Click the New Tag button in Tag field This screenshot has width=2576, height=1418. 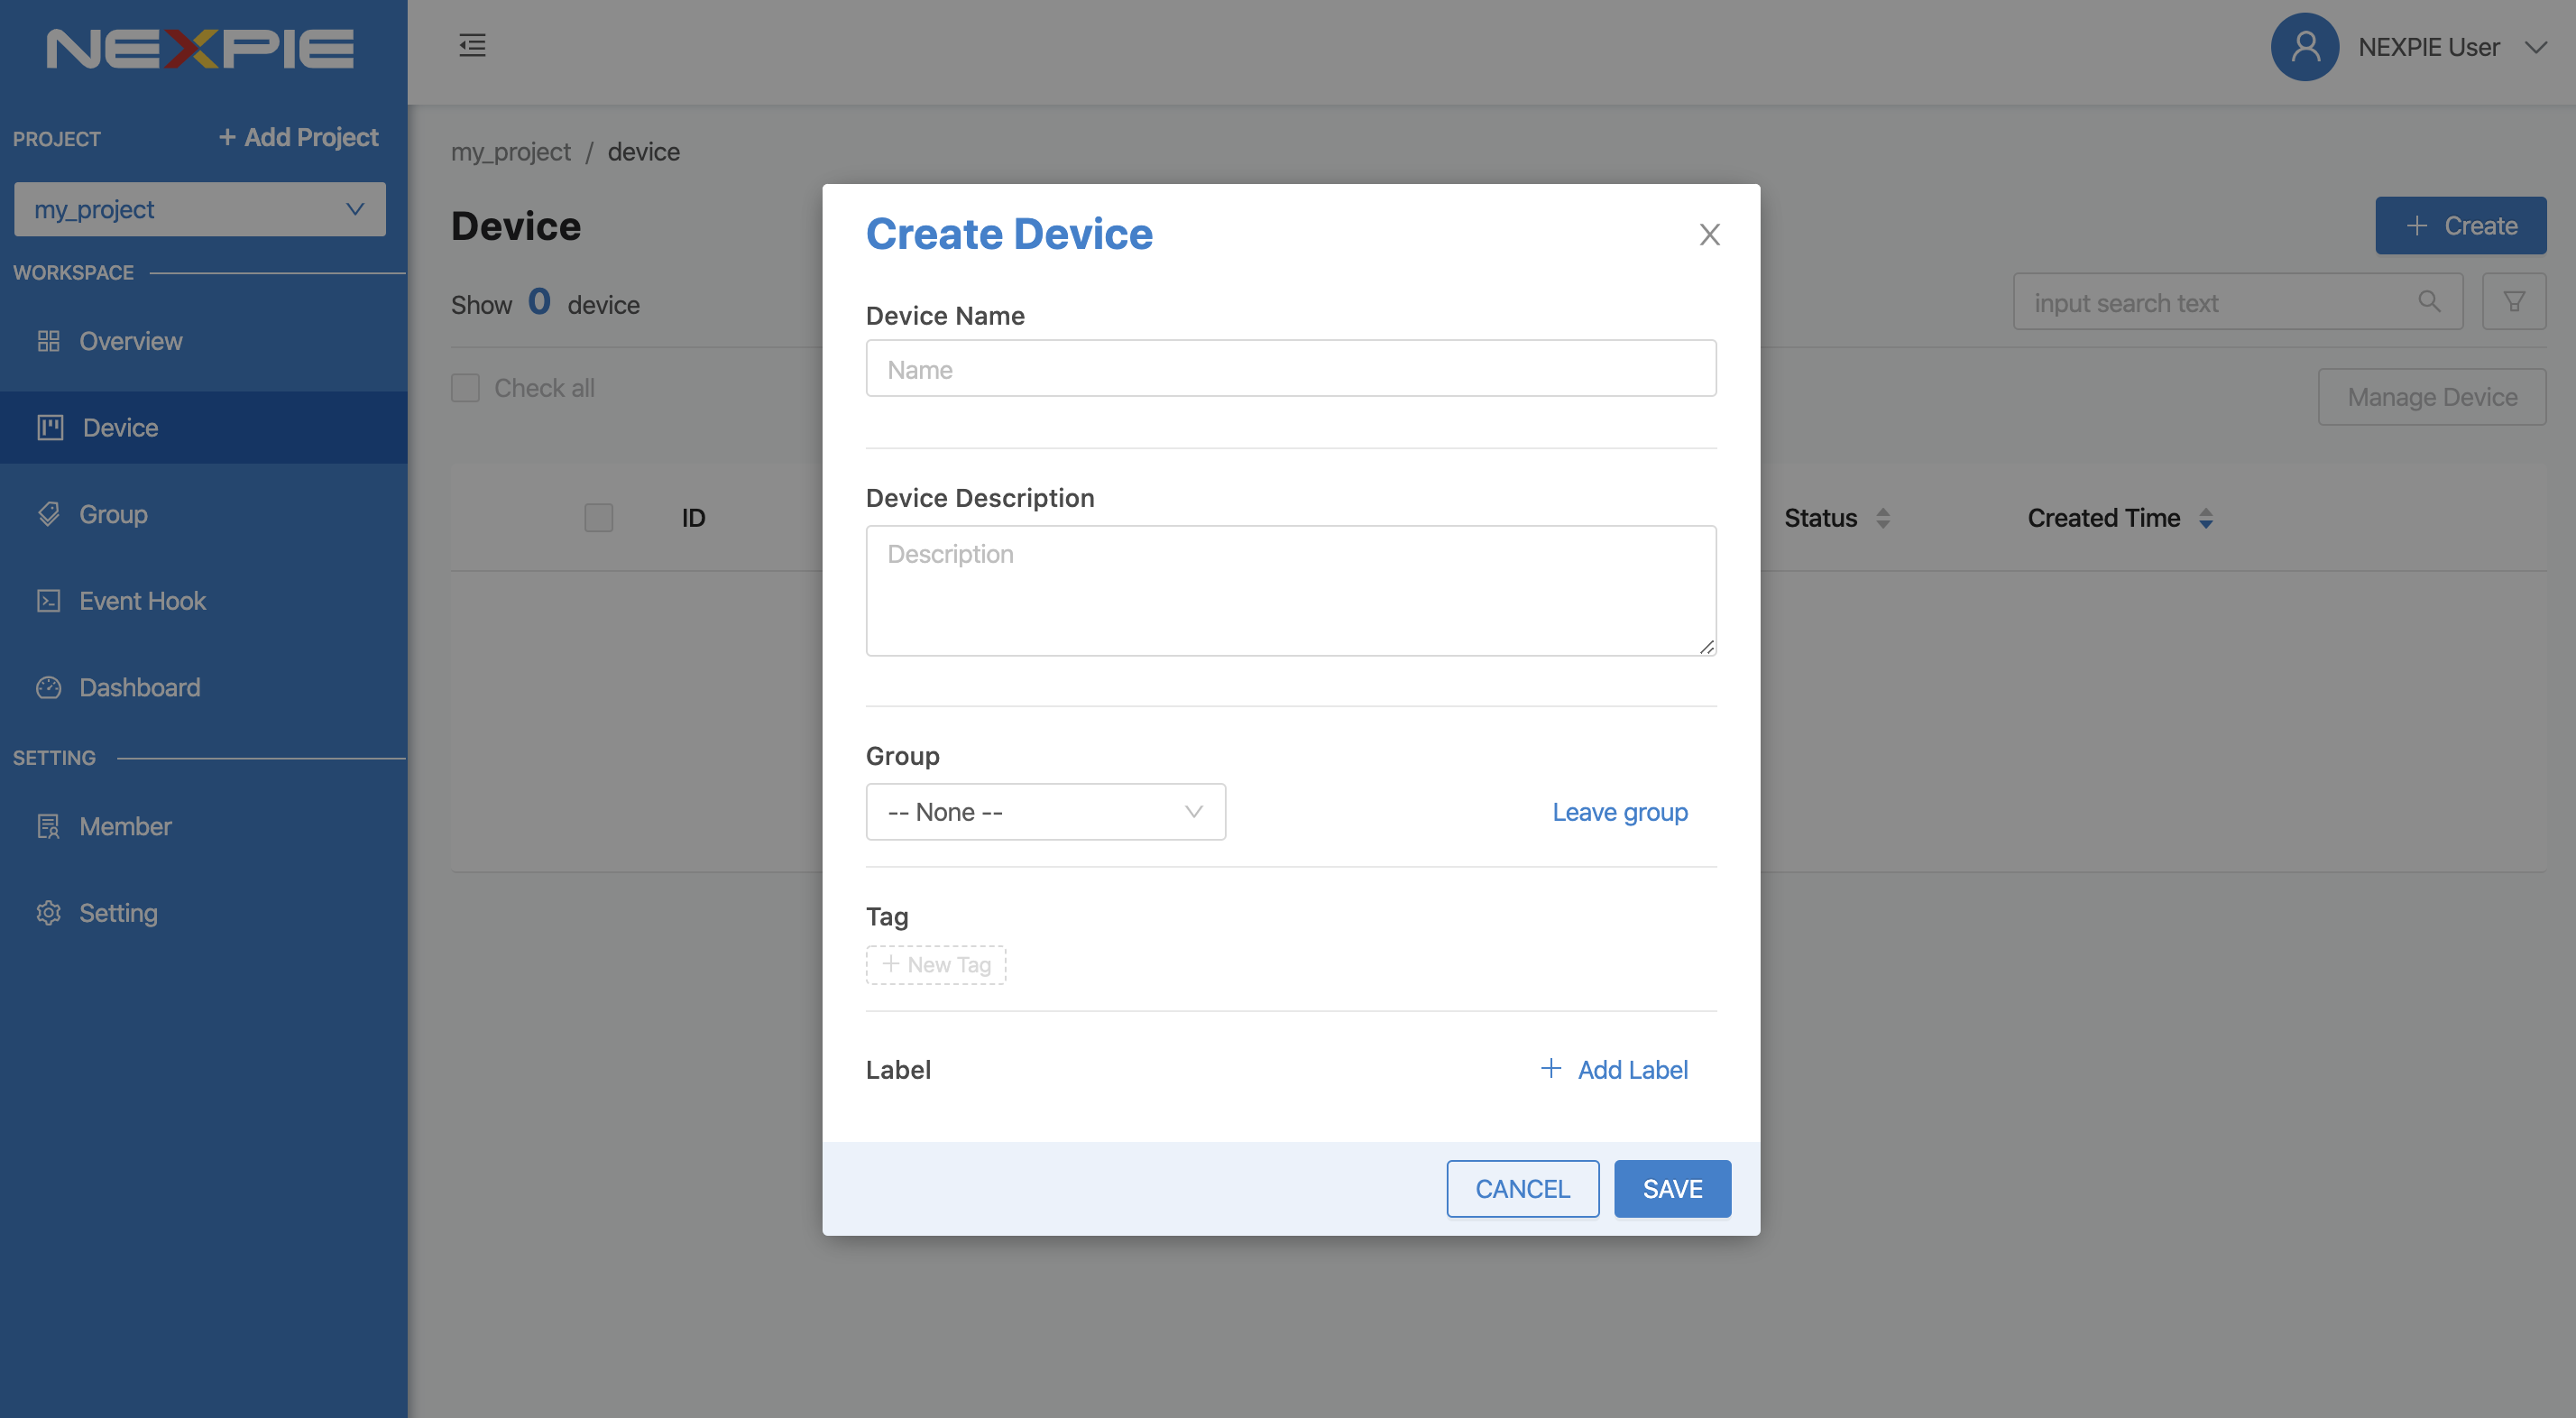tap(935, 962)
